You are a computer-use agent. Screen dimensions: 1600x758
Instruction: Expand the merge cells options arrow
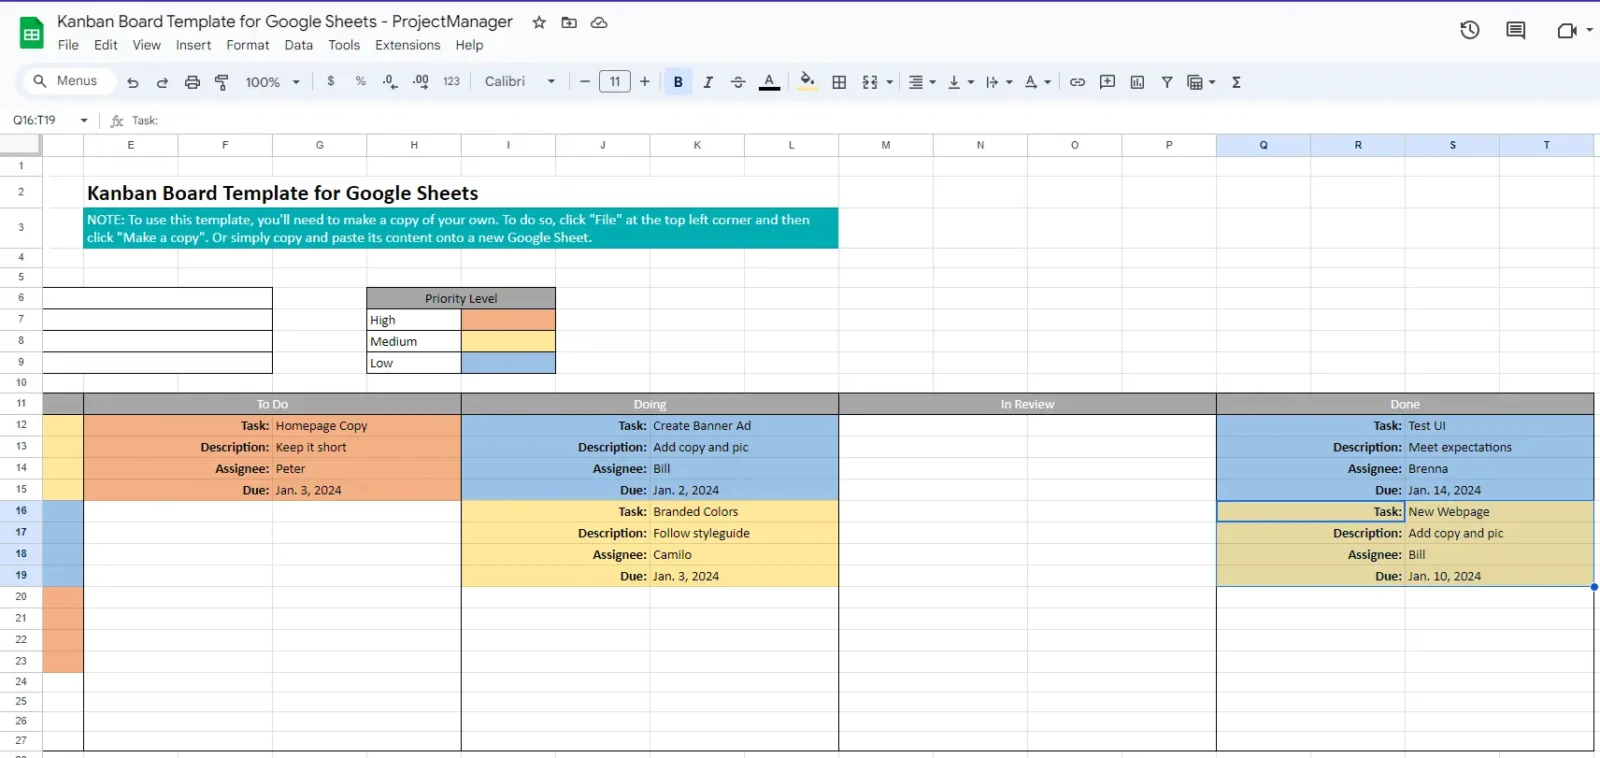pyautogui.click(x=889, y=82)
